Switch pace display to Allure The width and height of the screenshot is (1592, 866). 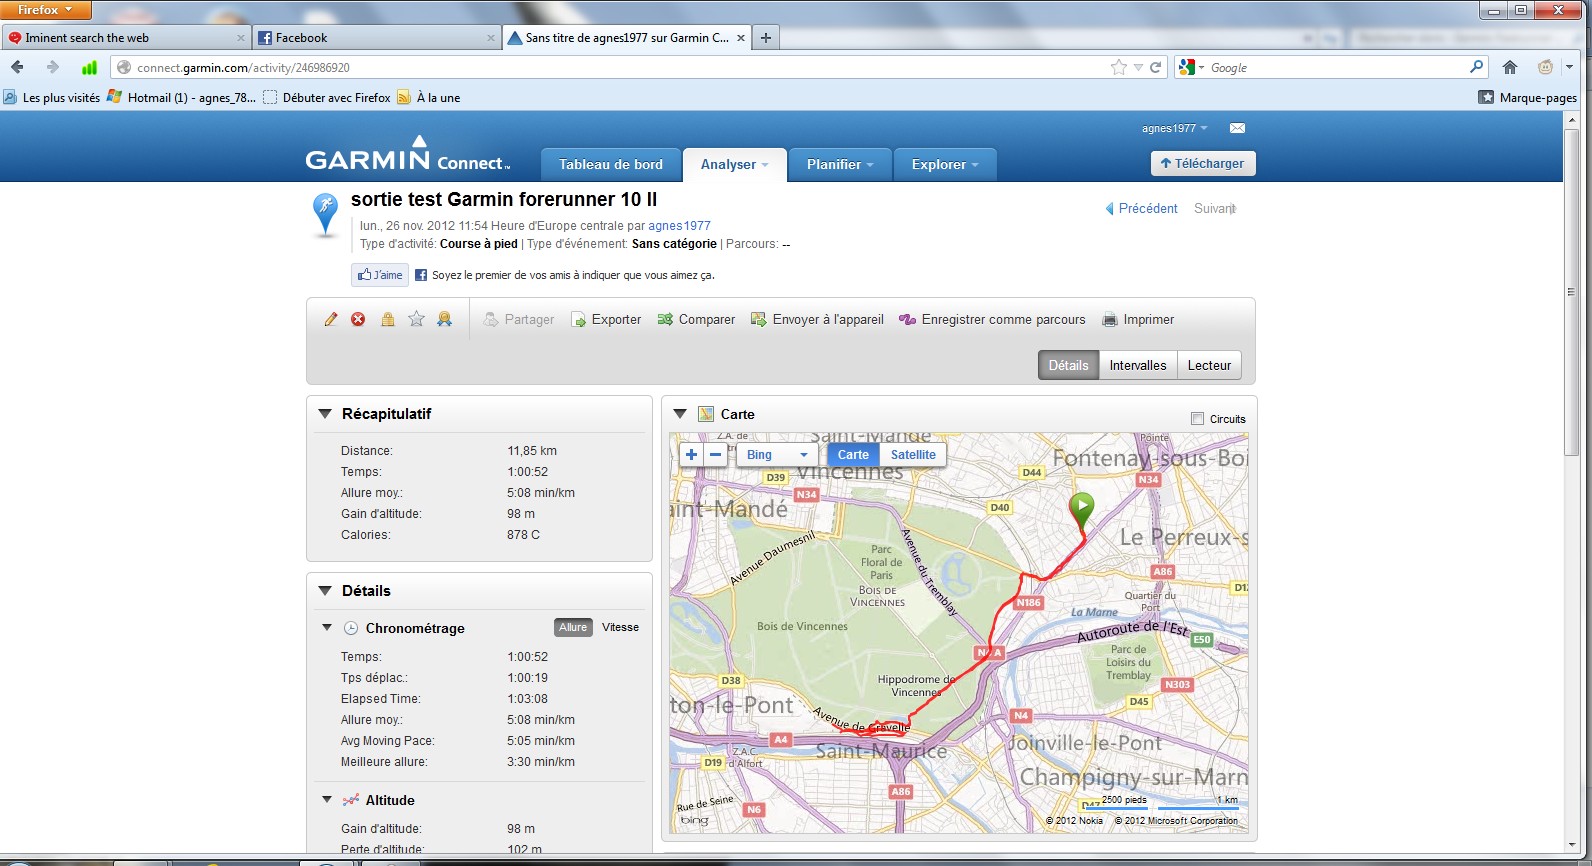tap(573, 627)
